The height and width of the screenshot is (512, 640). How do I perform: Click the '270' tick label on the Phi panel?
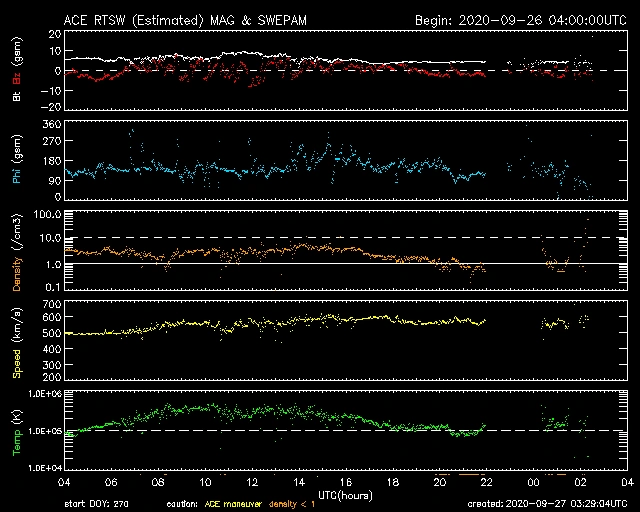[x=52, y=141]
